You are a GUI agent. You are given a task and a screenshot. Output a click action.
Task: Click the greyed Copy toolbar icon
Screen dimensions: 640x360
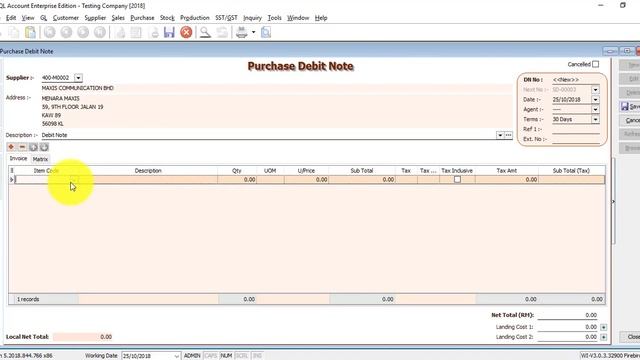[x=14, y=32]
